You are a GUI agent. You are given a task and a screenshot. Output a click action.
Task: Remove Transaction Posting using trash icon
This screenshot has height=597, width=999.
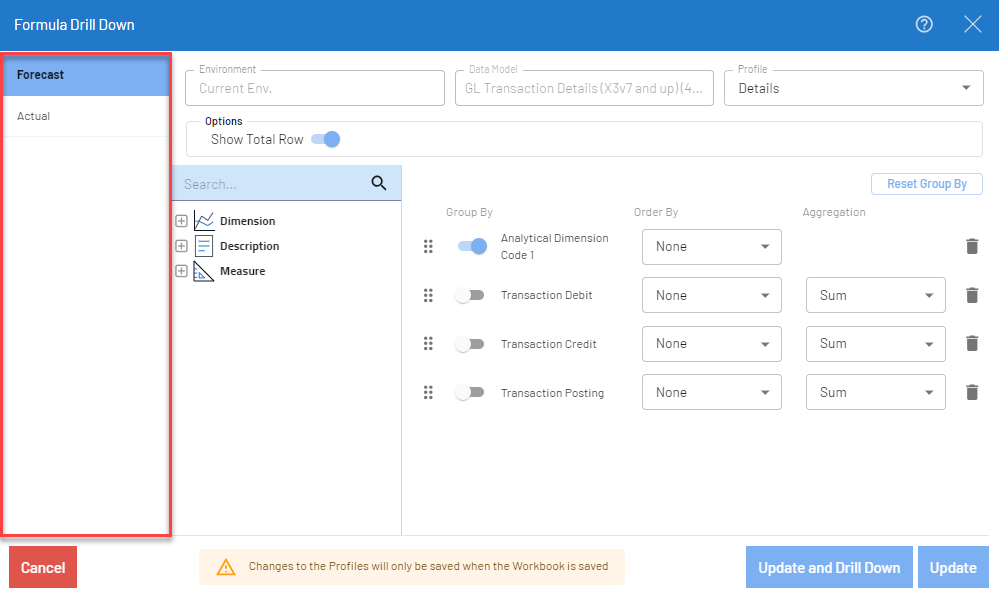click(x=971, y=392)
